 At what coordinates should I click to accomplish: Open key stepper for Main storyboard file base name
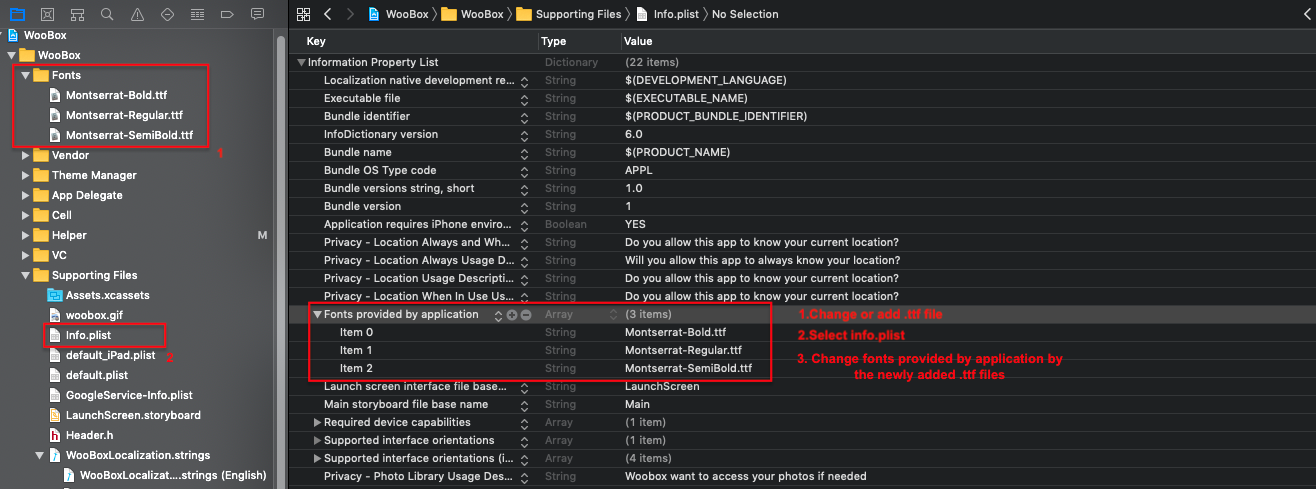524,404
